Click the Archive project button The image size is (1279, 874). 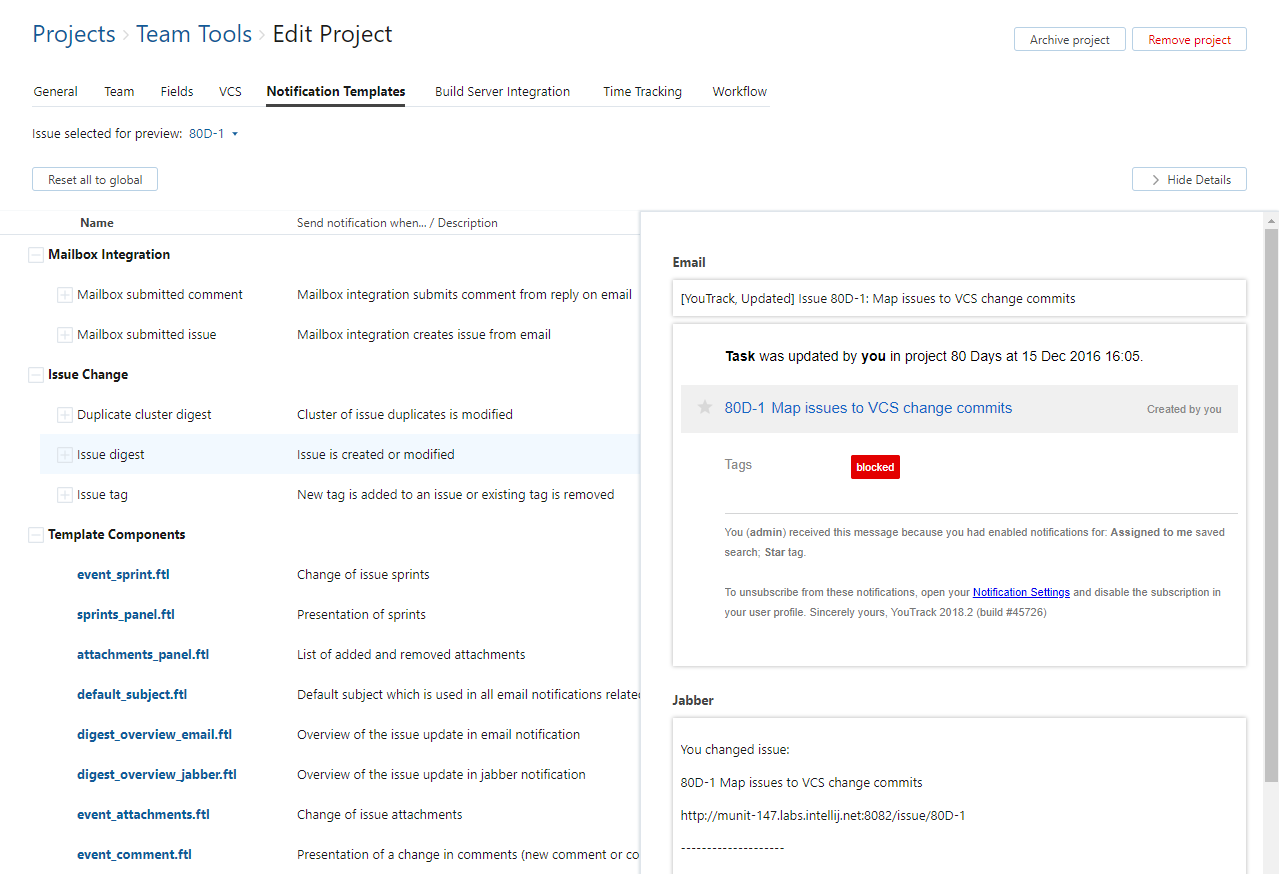coord(1069,40)
